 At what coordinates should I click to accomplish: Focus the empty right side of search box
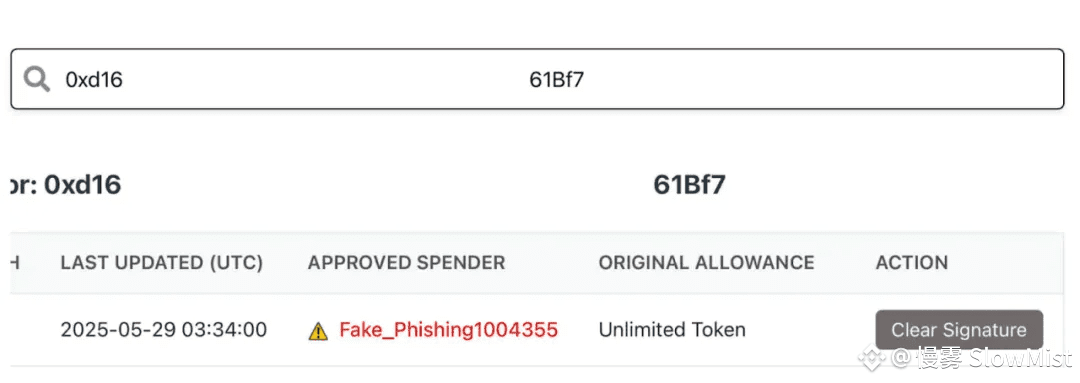point(823,79)
